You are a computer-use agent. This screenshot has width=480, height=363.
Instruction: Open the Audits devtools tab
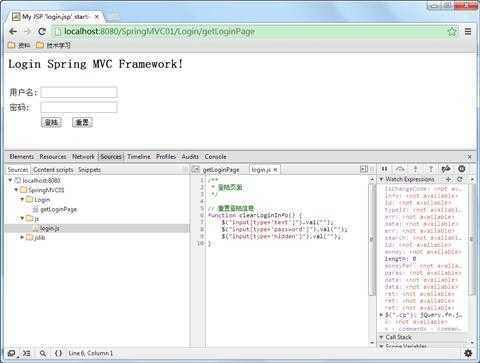190,156
